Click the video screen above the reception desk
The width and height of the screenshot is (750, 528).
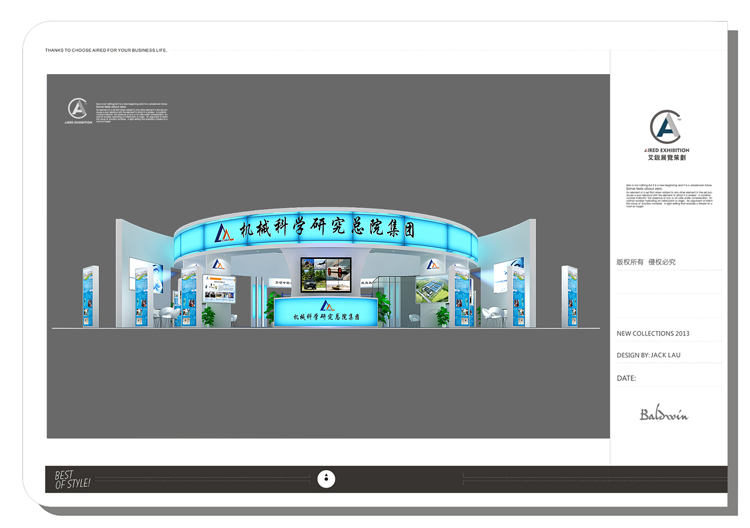[x=326, y=273]
